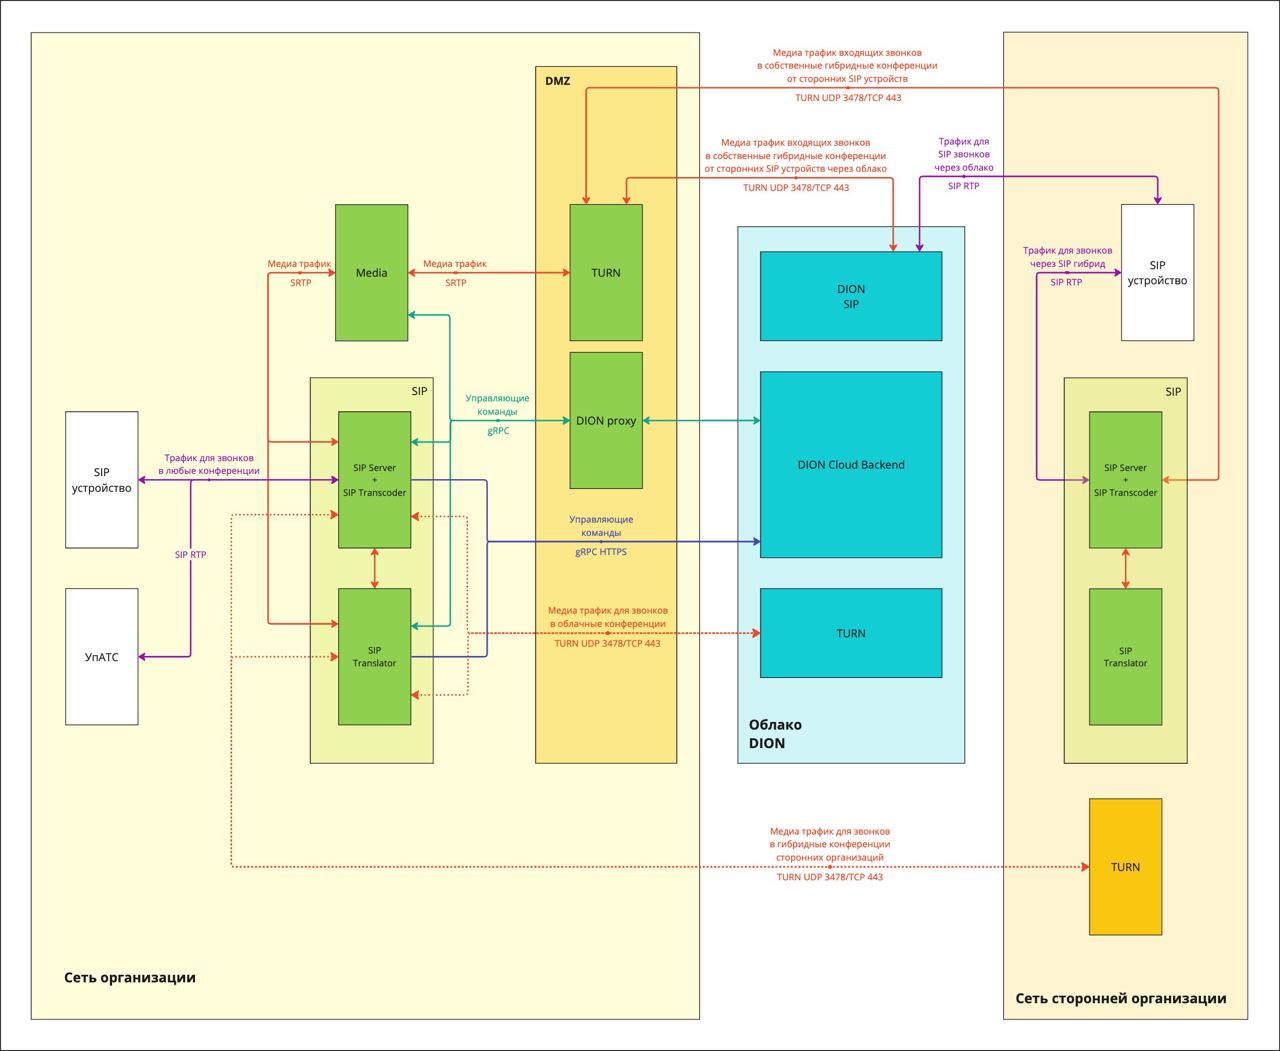
Task: Click SIP устройство box in Сеть организации
Action: (102, 480)
